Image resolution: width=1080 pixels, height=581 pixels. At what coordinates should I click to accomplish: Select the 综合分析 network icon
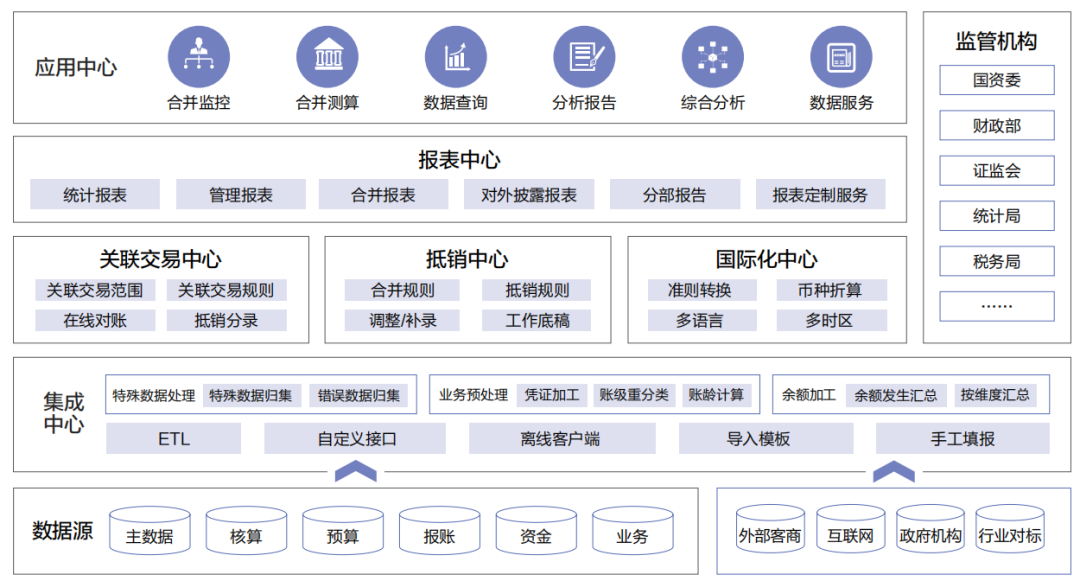click(x=713, y=56)
